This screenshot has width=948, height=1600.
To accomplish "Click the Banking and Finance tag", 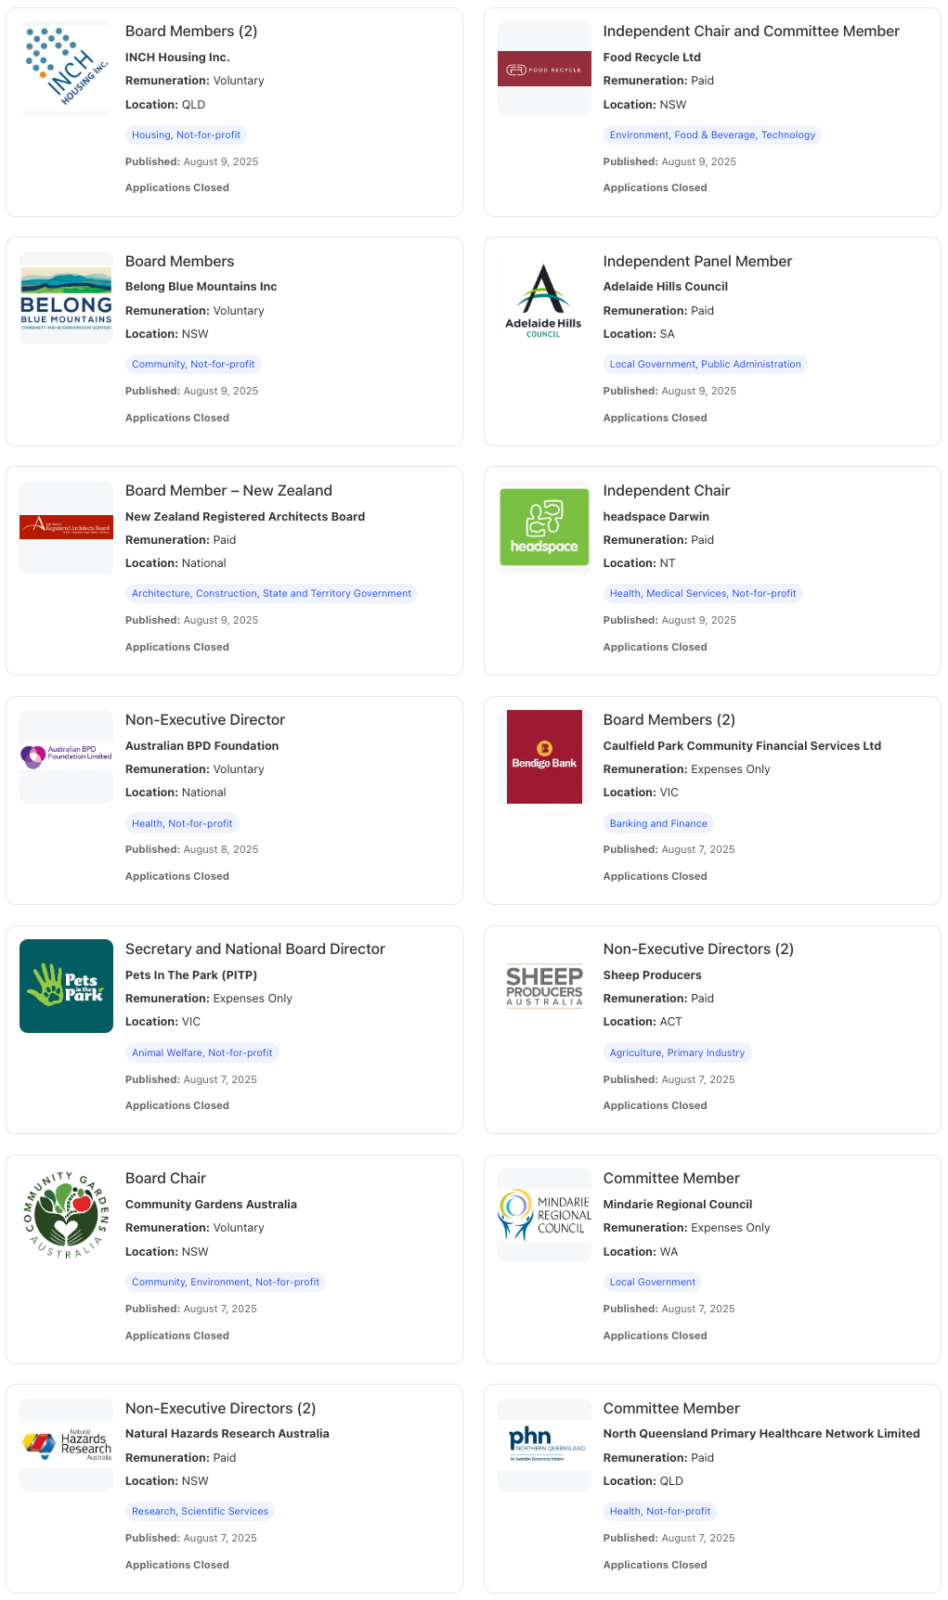I will 658,824.
